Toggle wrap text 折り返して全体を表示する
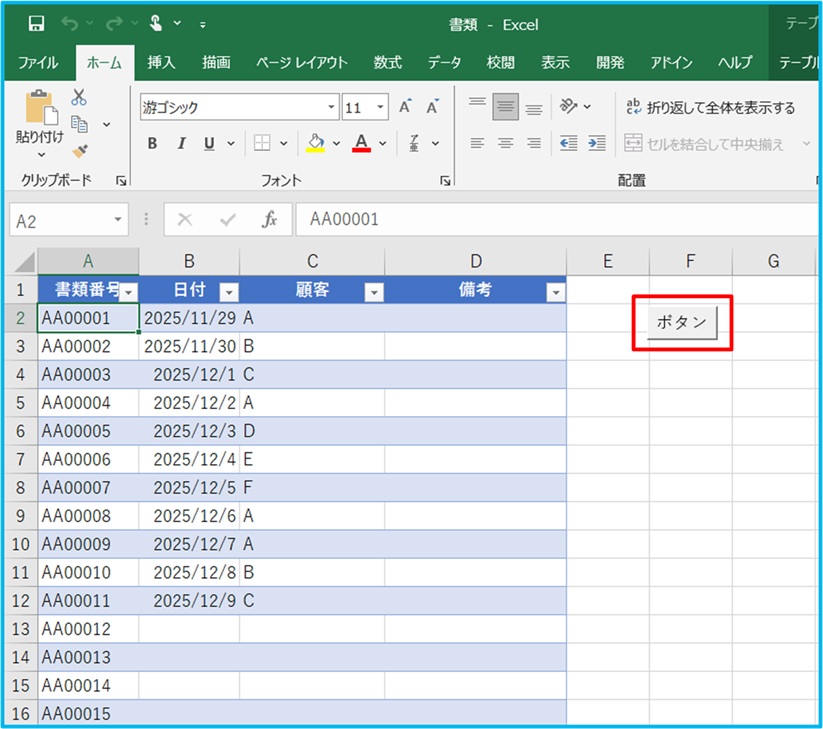Image resolution: width=823 pixels, height=729 pixels. (x=710, y=107)
